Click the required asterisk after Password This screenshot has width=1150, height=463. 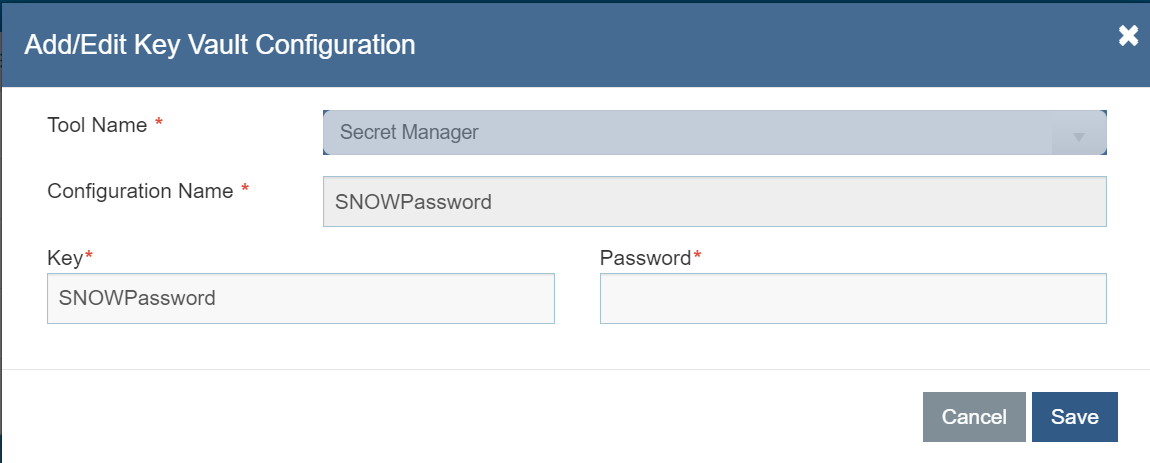[x=697, y=258]
